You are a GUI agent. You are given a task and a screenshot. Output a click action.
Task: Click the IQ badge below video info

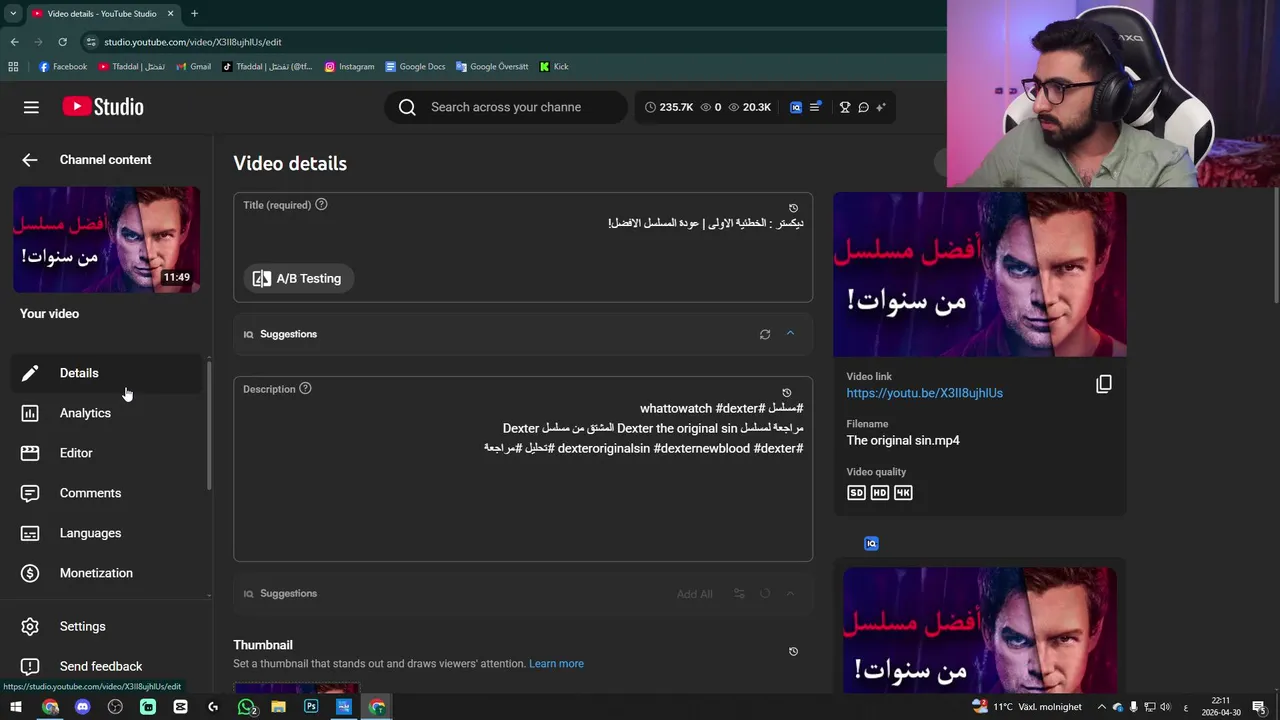click(x=871, y=544)
